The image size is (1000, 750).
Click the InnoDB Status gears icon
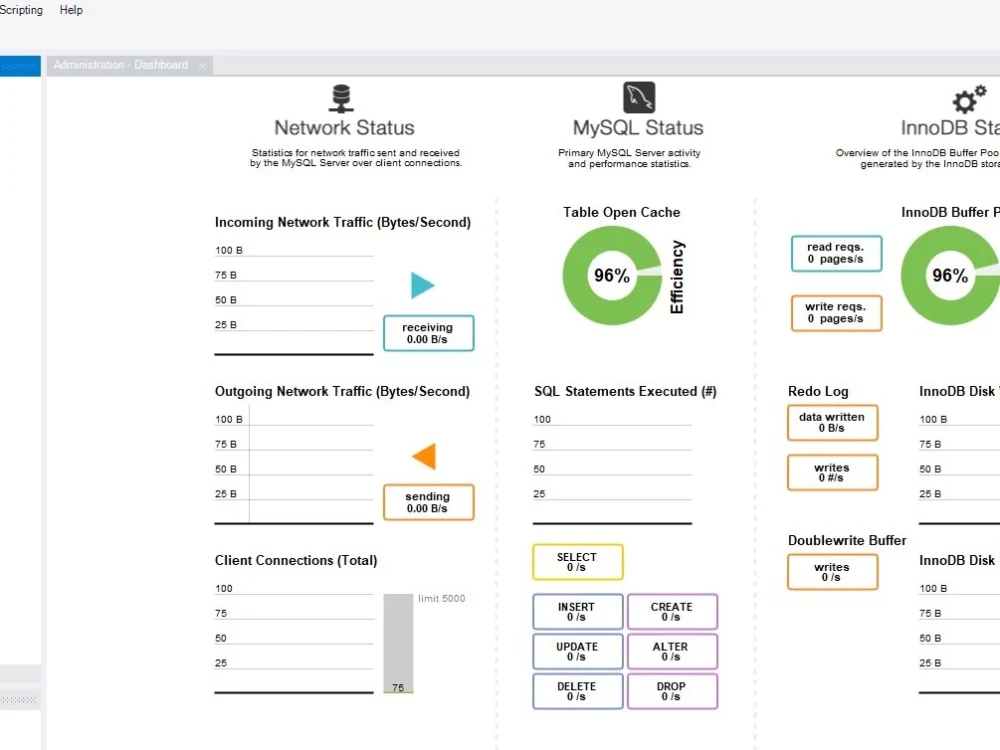[969, 99]
